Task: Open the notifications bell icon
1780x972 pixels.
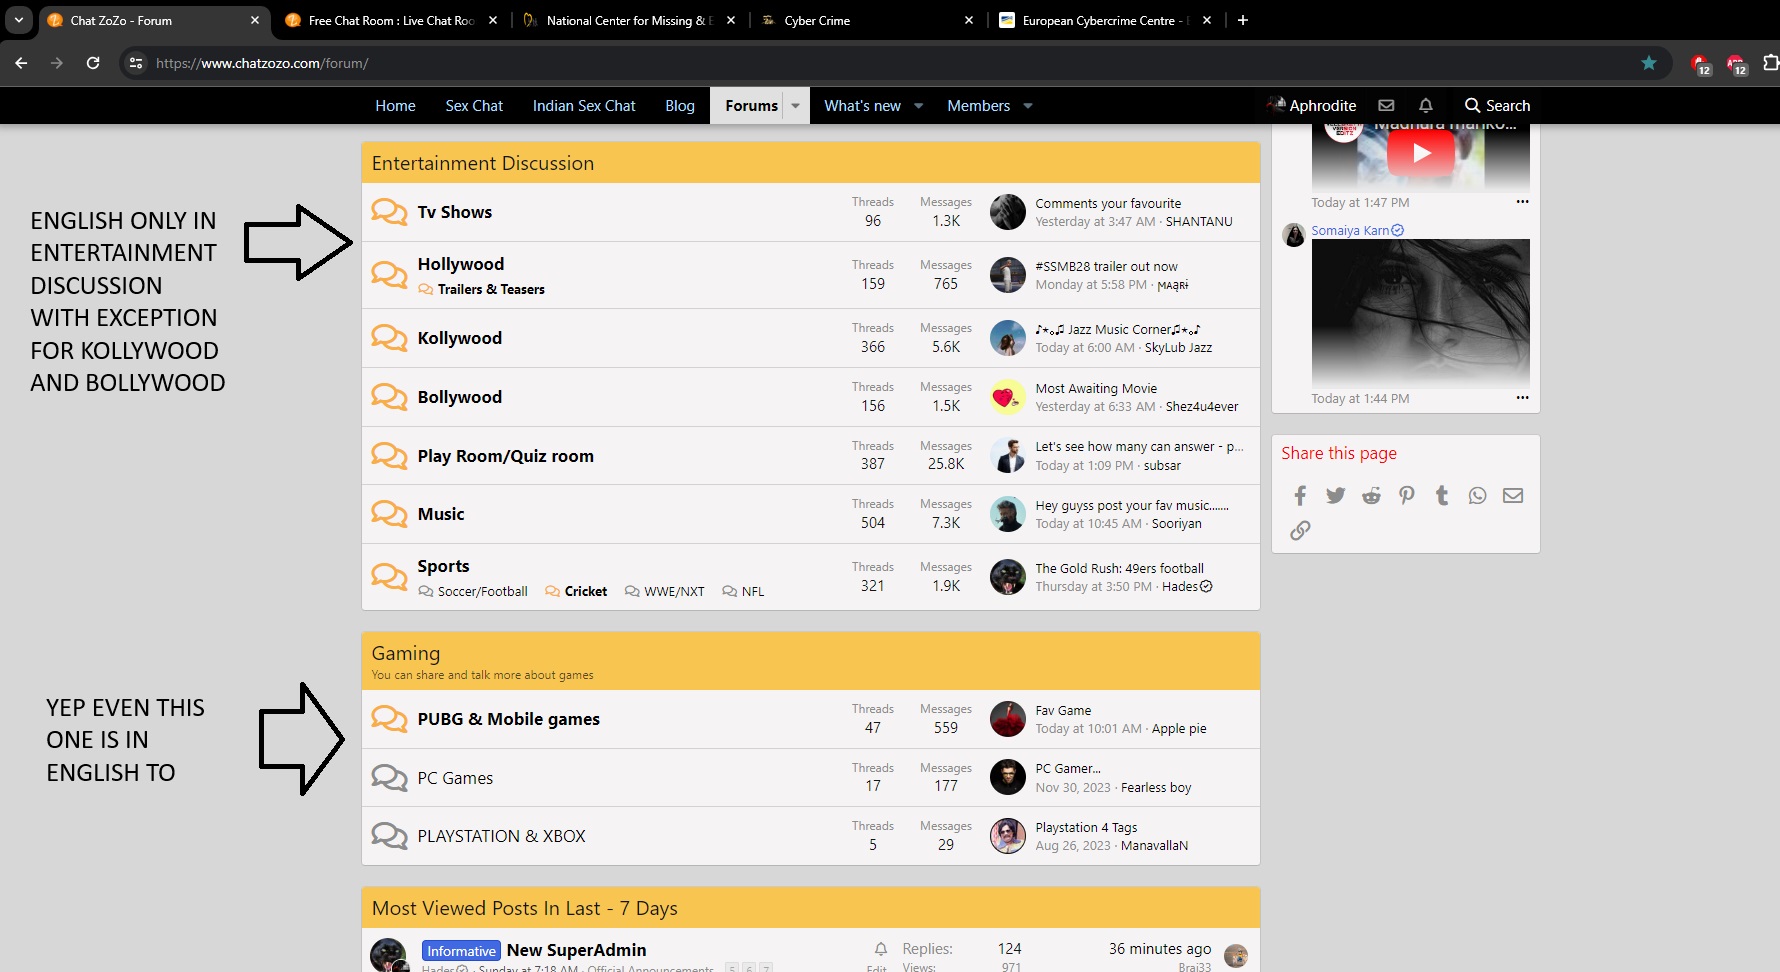Action: [x=1426, y=105]
